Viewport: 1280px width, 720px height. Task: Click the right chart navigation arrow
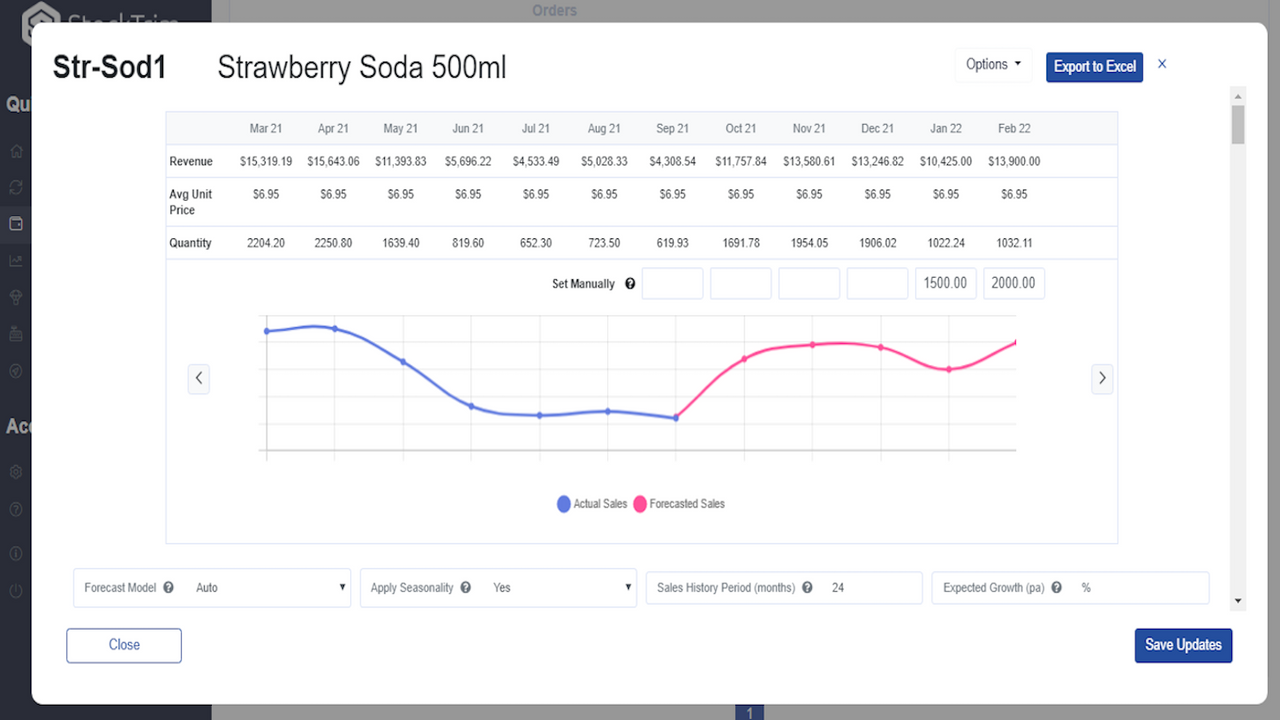click(1102, 378)
